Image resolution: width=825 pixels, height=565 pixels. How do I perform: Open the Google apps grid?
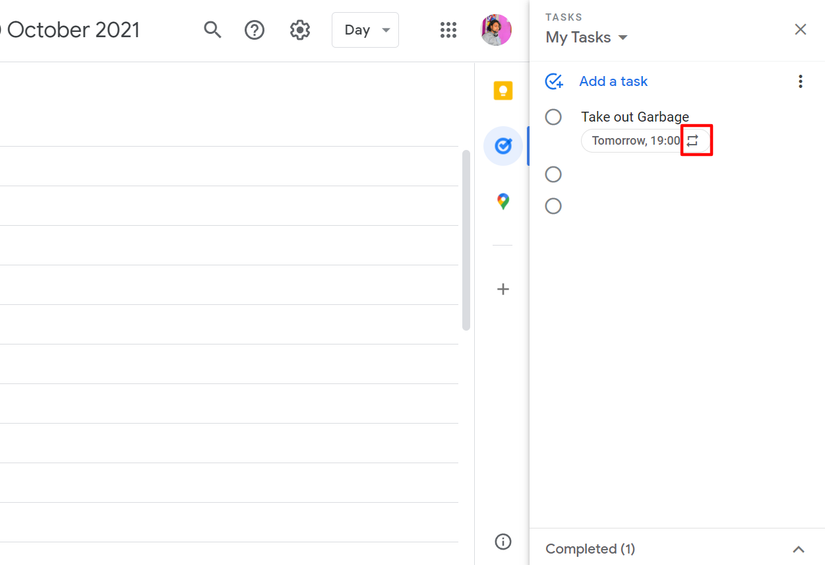(448, 30)
